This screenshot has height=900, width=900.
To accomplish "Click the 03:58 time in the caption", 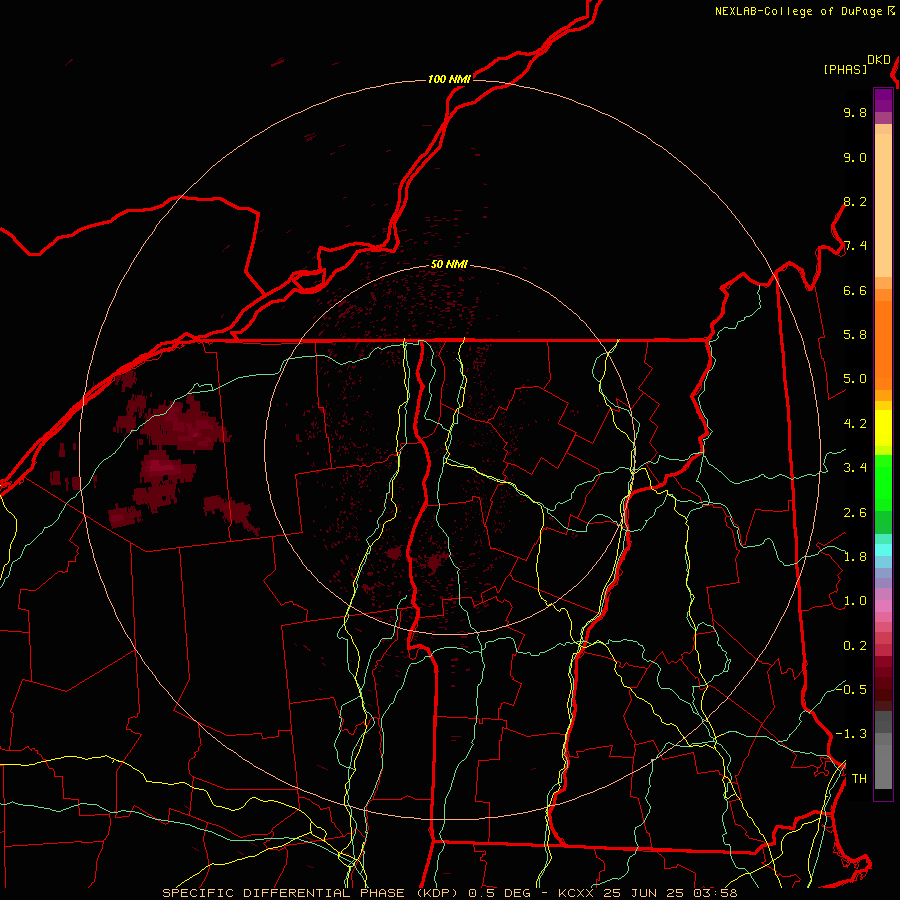I will 715,893.
